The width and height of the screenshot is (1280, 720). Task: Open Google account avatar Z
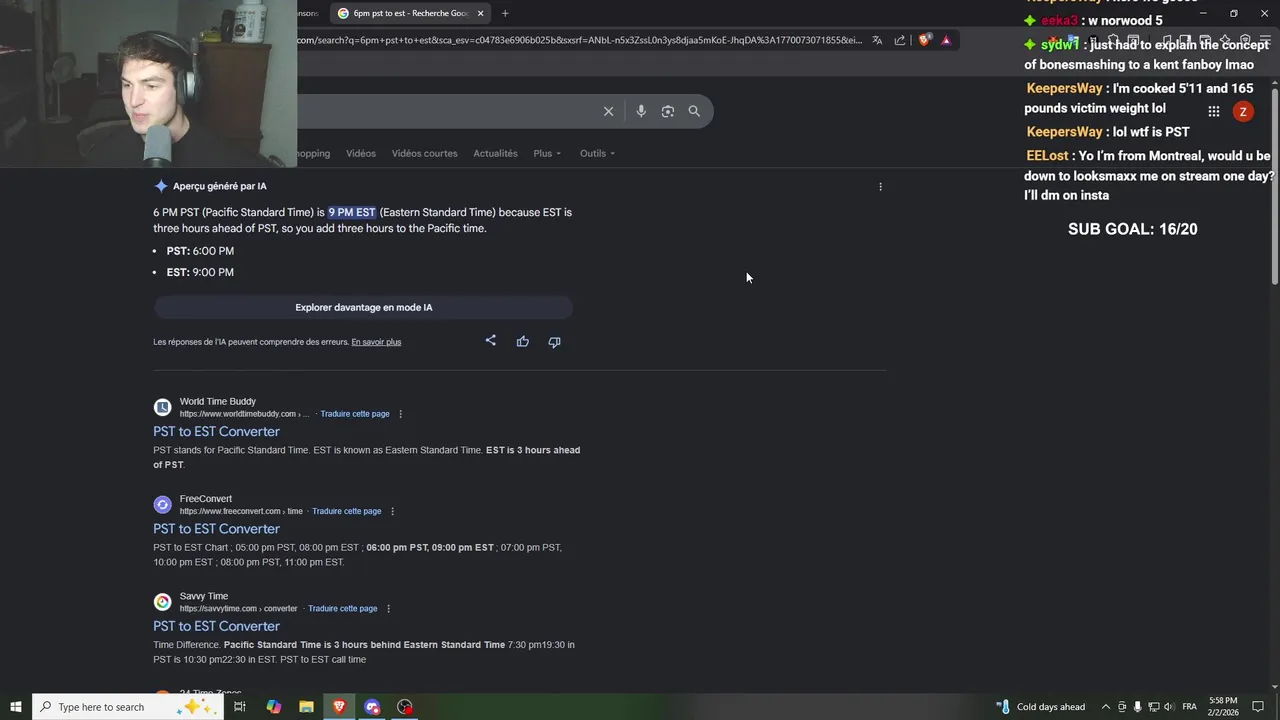1243,112
